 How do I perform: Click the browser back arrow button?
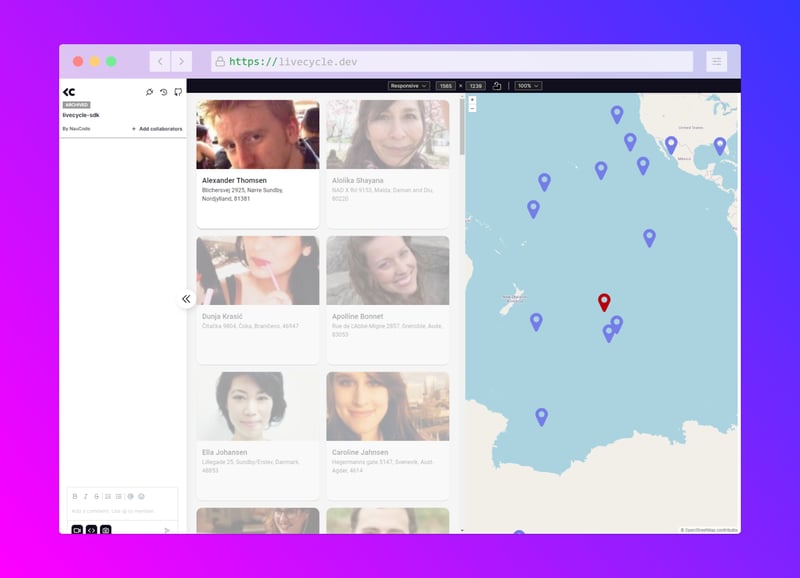point(160,62)
